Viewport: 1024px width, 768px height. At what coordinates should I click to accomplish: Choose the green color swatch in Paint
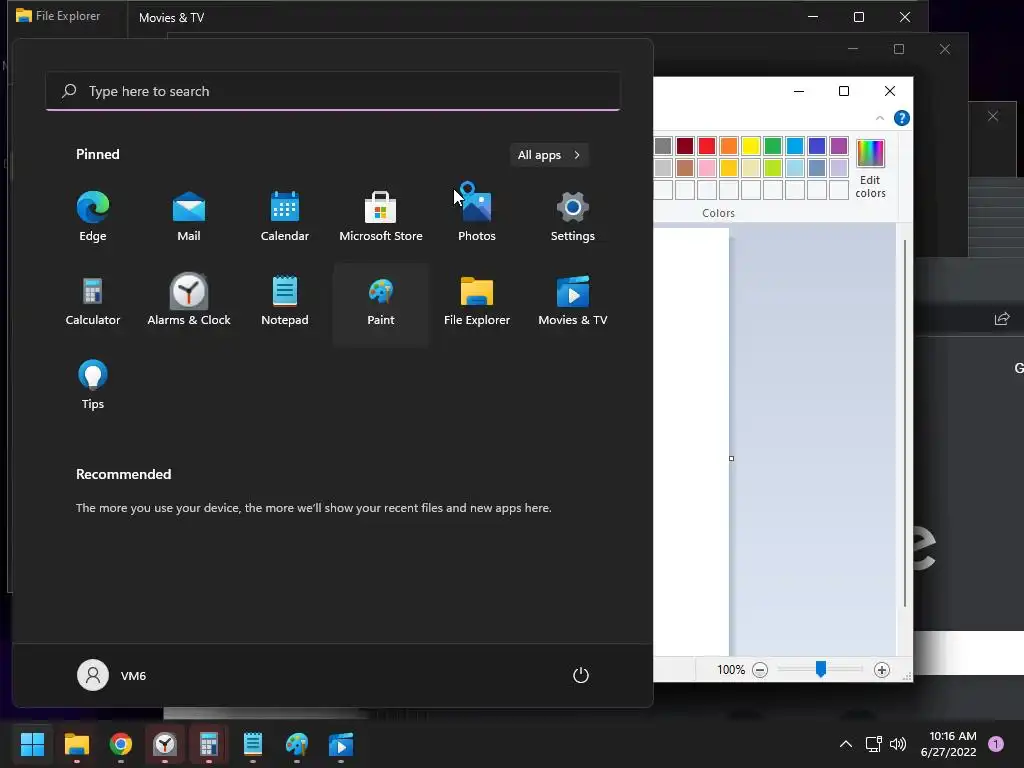773,146
